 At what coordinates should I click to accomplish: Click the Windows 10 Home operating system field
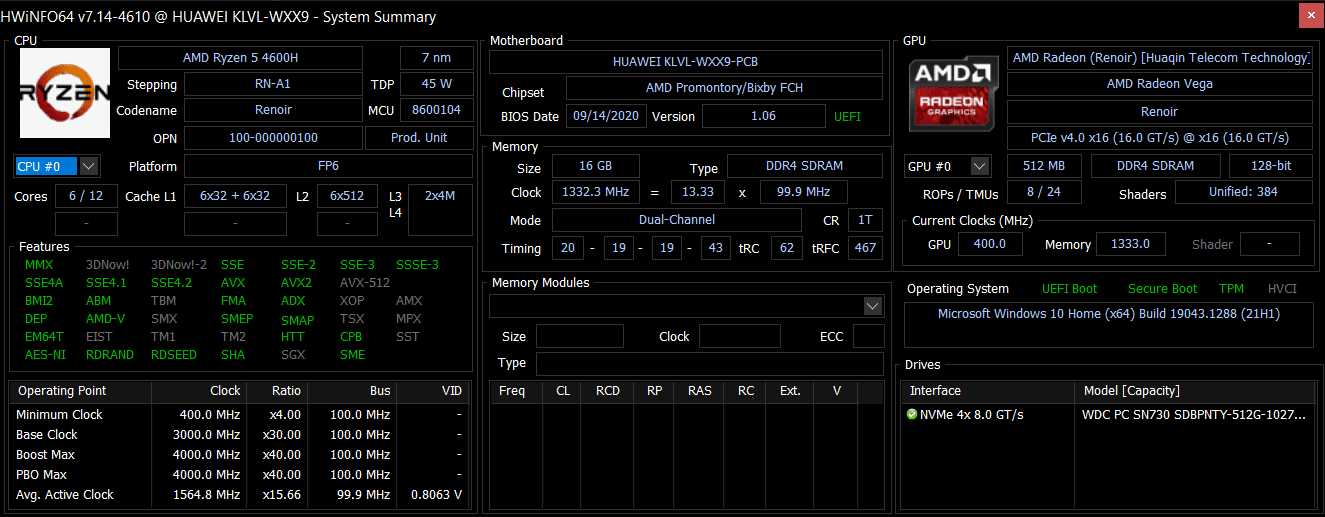click(x=1108, y=314)
